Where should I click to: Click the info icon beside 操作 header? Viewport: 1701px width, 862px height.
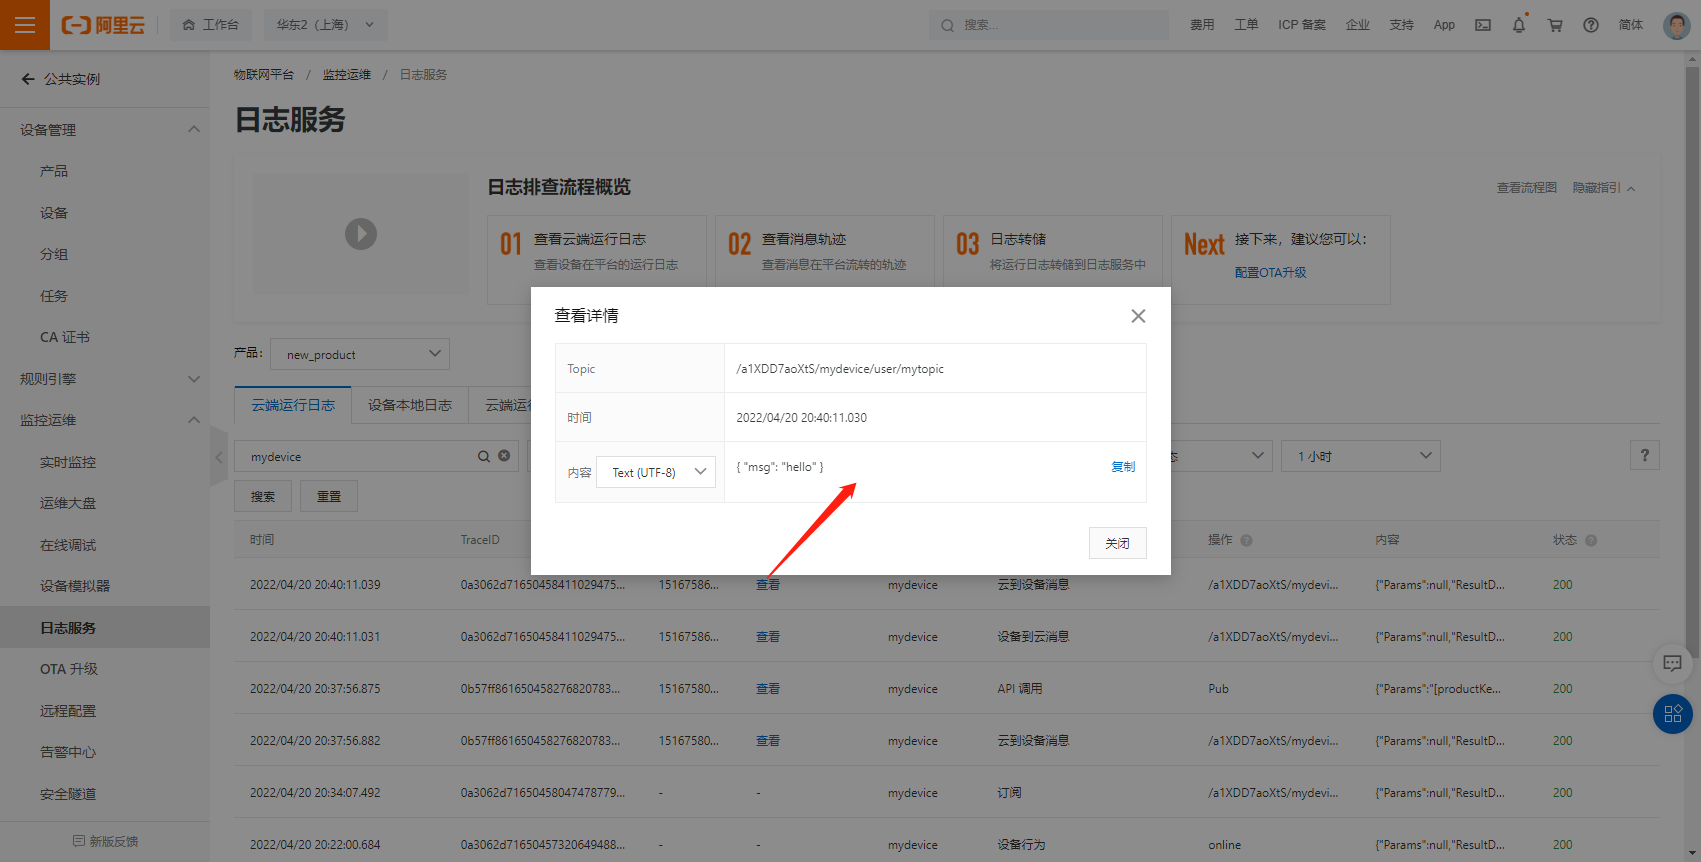pyautogui.click(x=1246, y=540)
